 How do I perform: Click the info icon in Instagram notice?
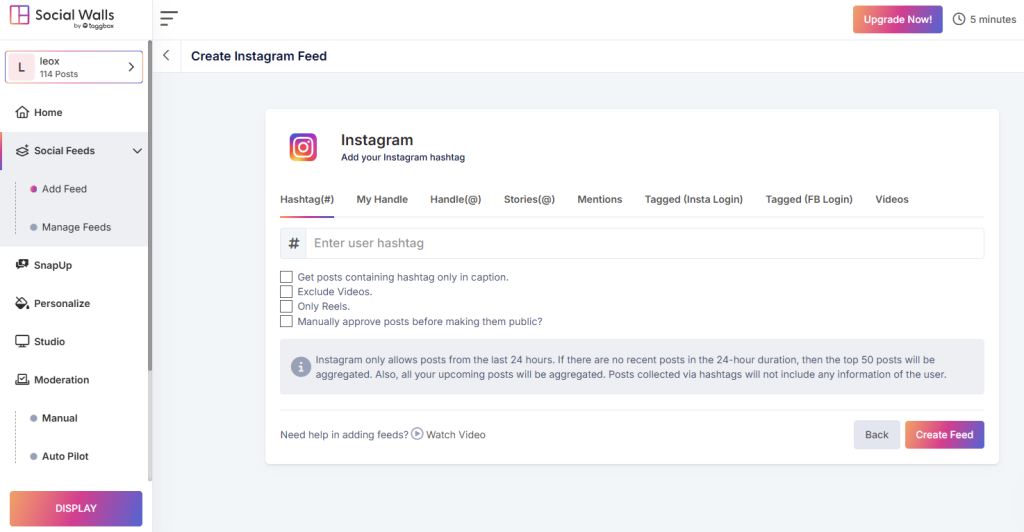pyautogui.click(x=301, y=367)
